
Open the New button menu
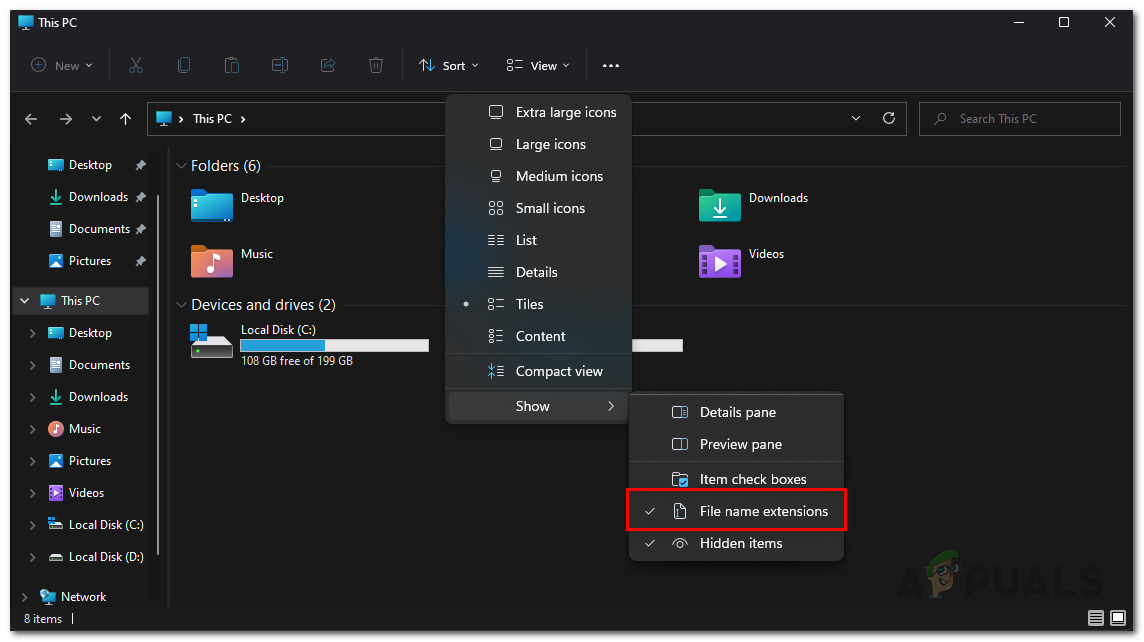point(62,65)
